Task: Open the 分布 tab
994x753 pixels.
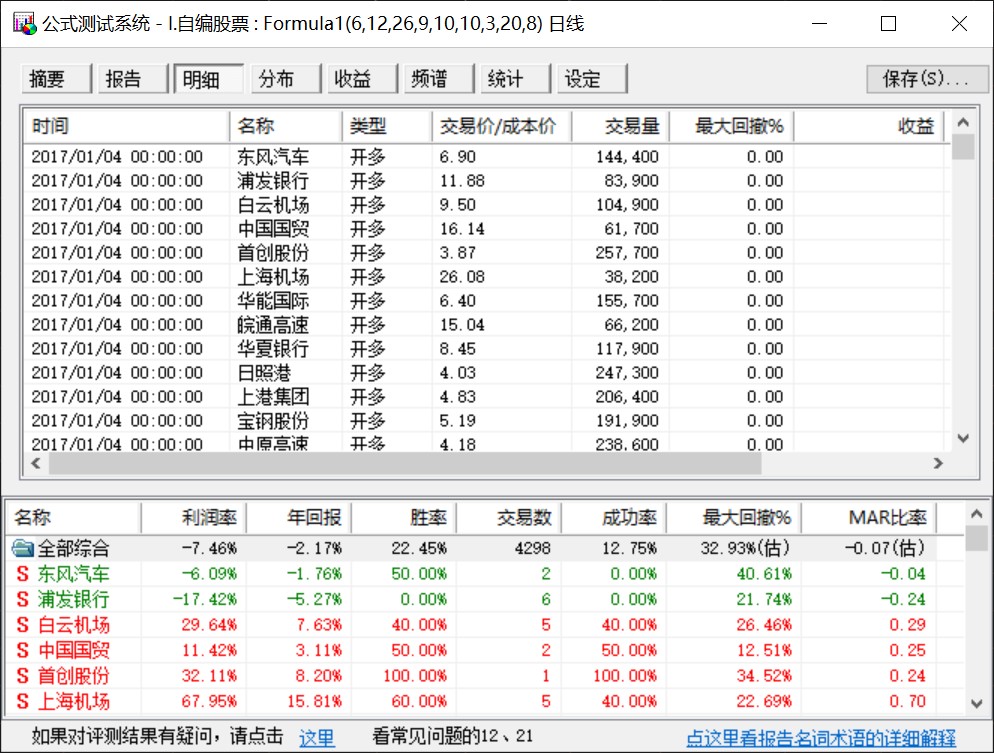Action: [x=285, y=79]
